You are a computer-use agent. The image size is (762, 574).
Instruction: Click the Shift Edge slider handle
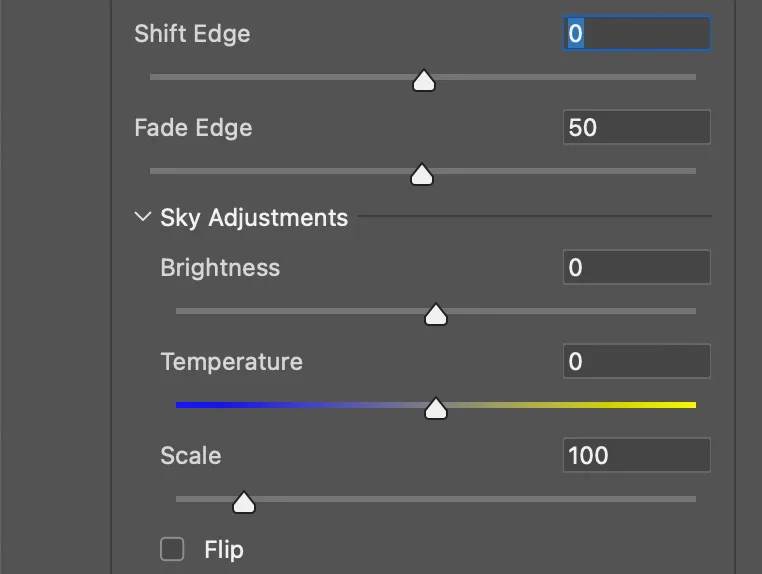pos(423,80)
